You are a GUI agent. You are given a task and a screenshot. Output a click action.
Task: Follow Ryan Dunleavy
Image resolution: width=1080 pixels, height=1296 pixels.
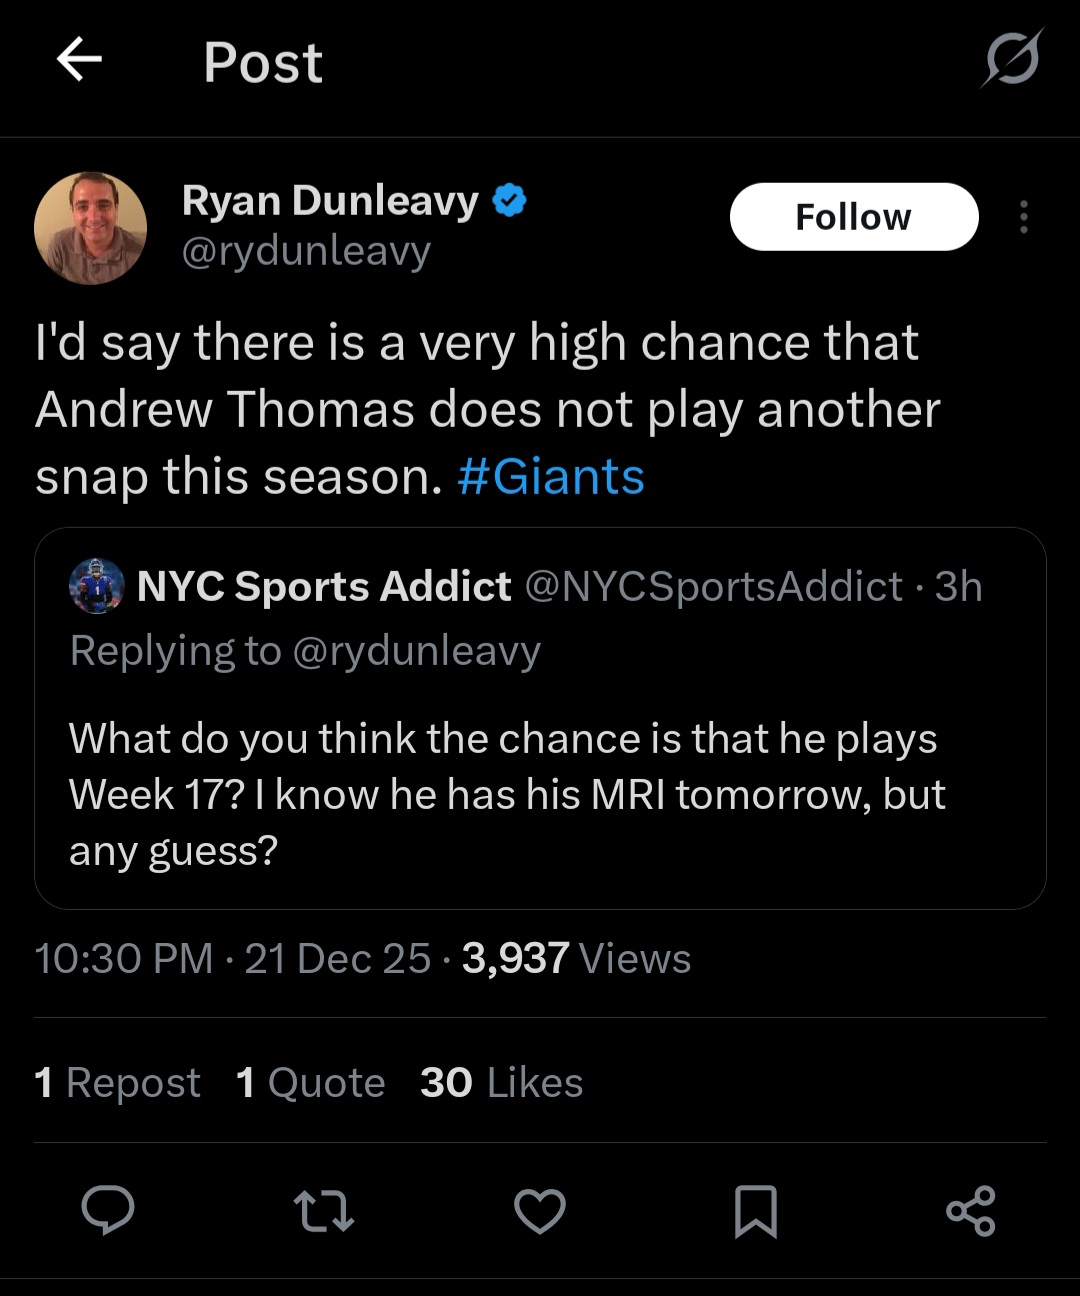[853, 217]
